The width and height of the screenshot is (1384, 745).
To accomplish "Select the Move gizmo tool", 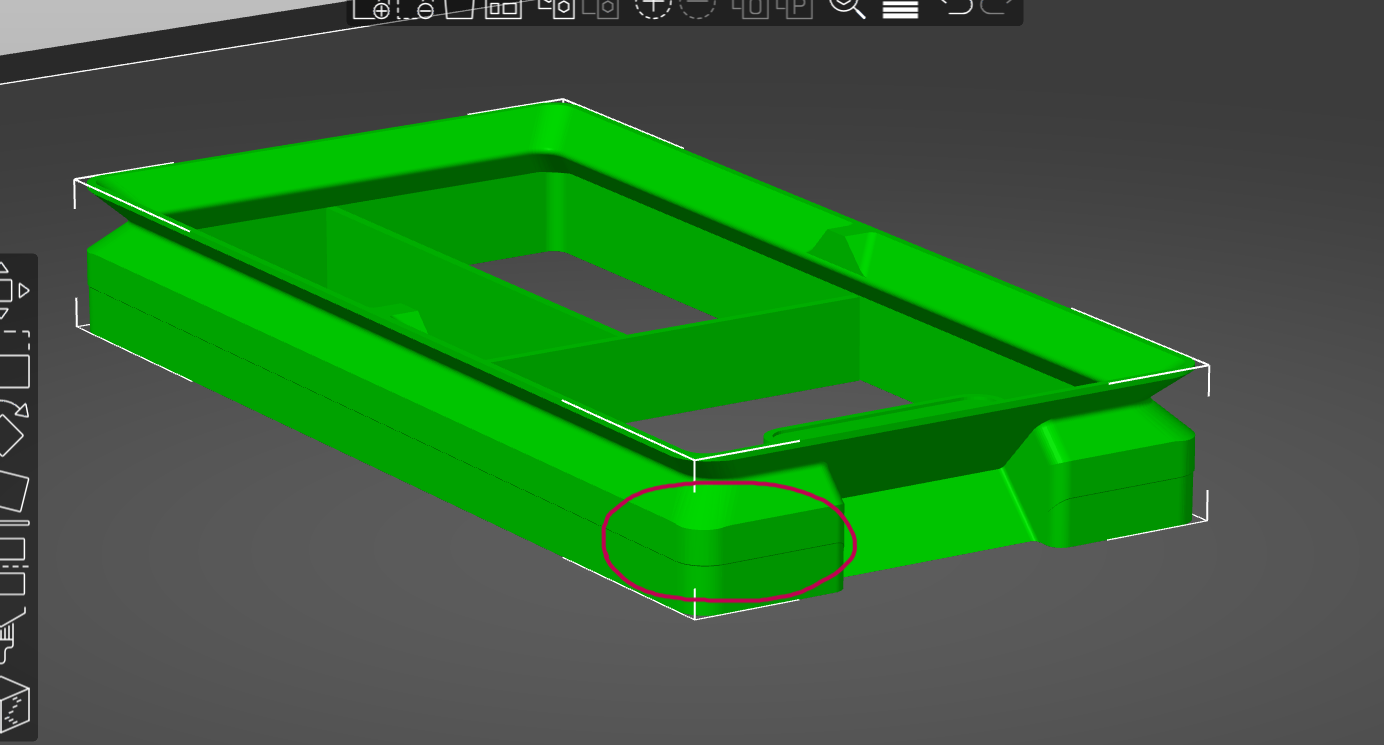I will click(15, 288).
